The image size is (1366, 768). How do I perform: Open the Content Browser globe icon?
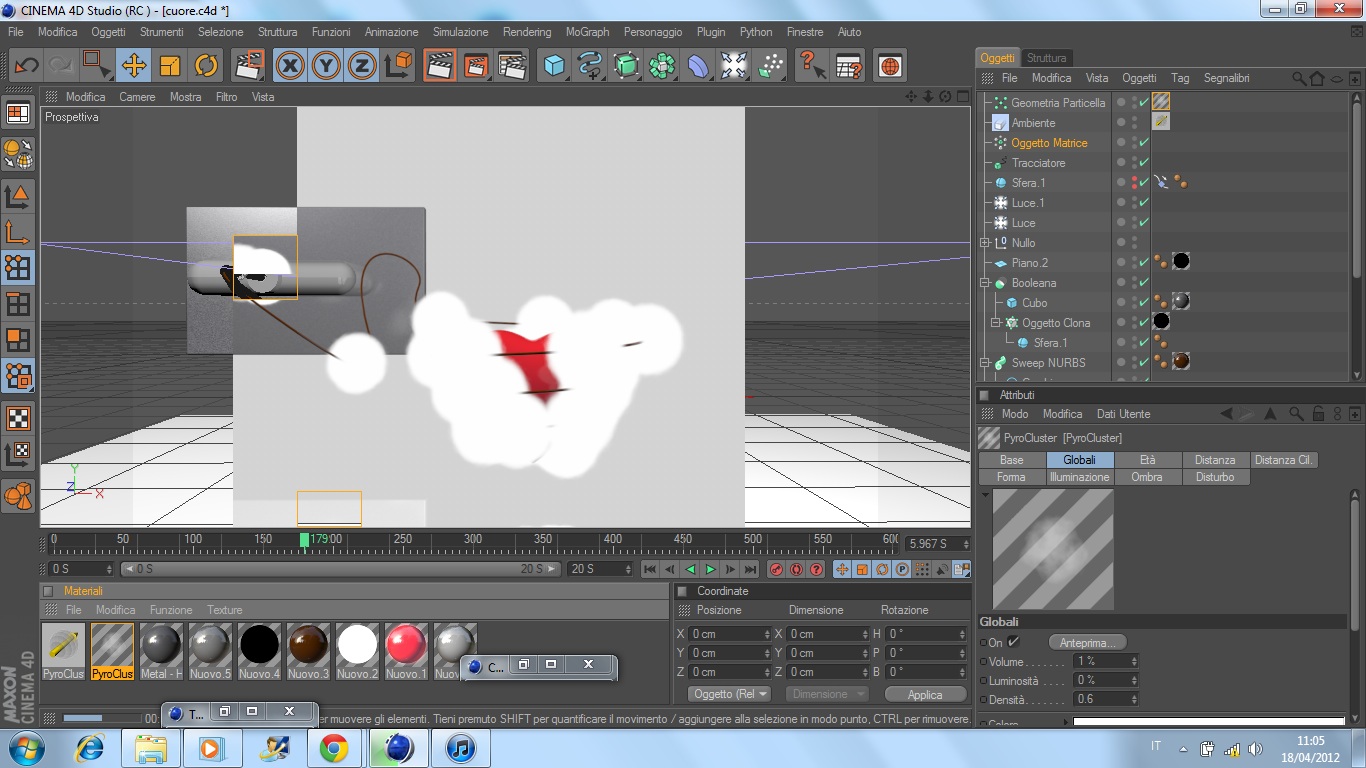(x=890, y=66)
